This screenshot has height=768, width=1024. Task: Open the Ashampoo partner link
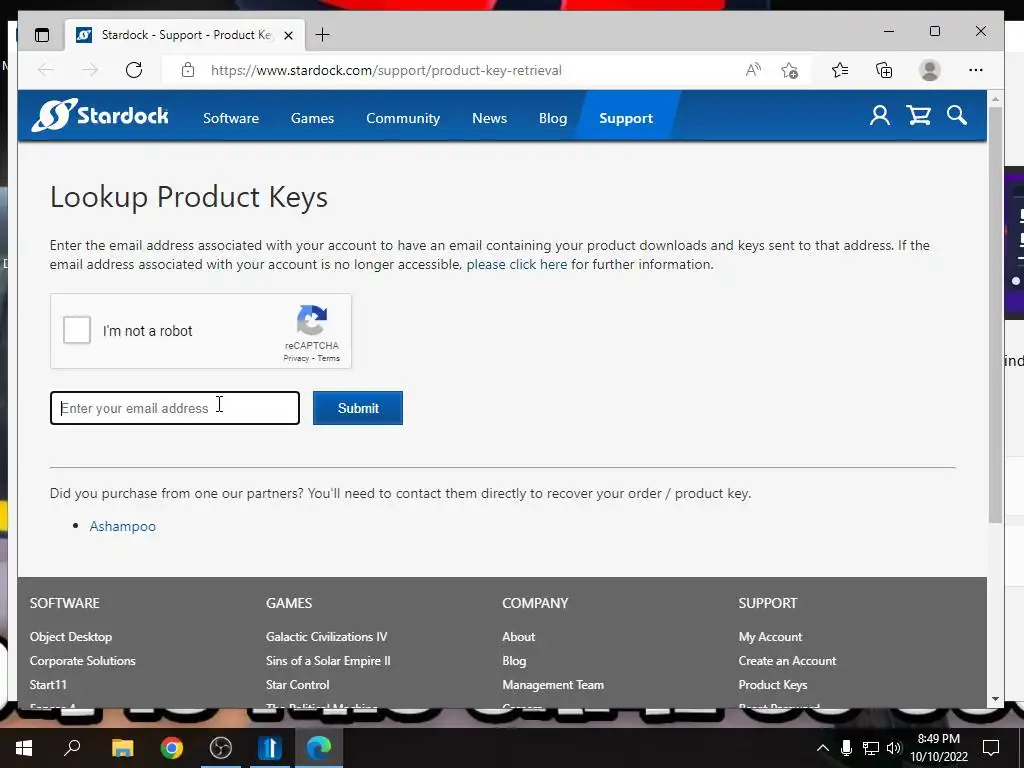[123, 526]
